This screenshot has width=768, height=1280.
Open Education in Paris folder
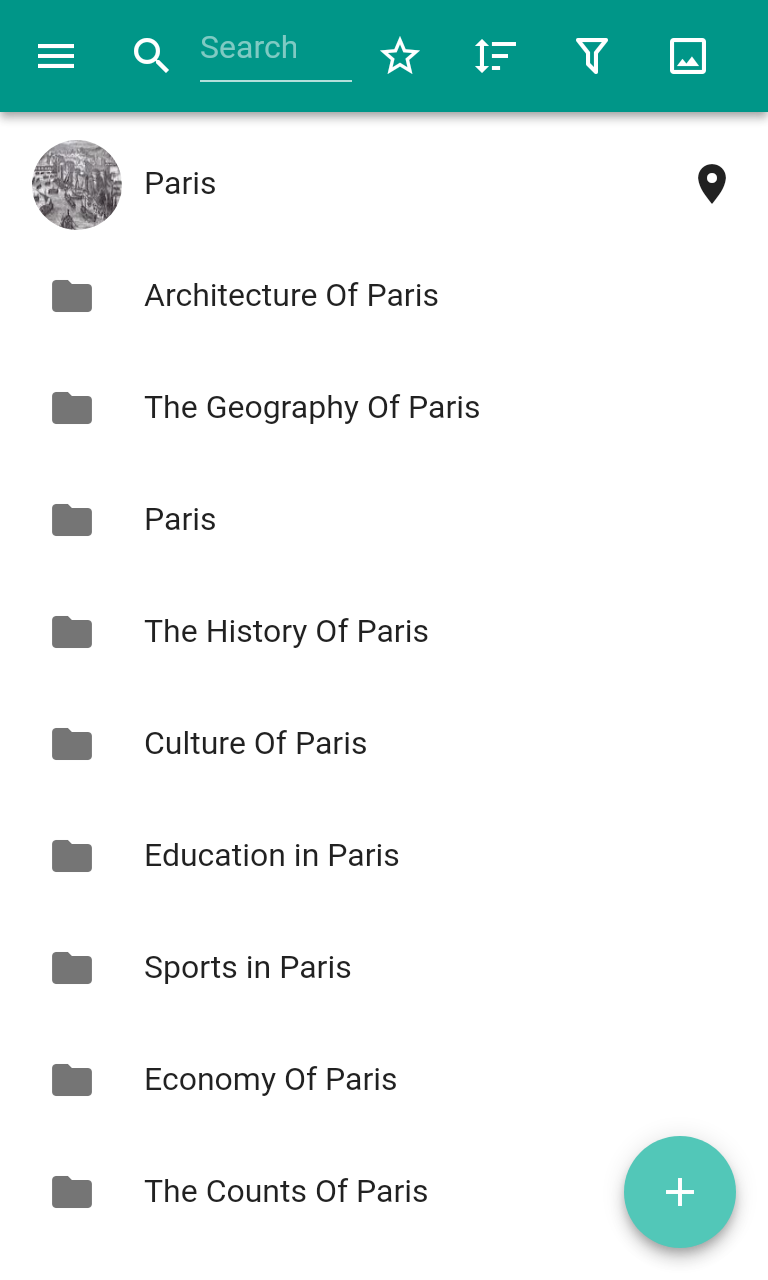(x=271, y=856)
